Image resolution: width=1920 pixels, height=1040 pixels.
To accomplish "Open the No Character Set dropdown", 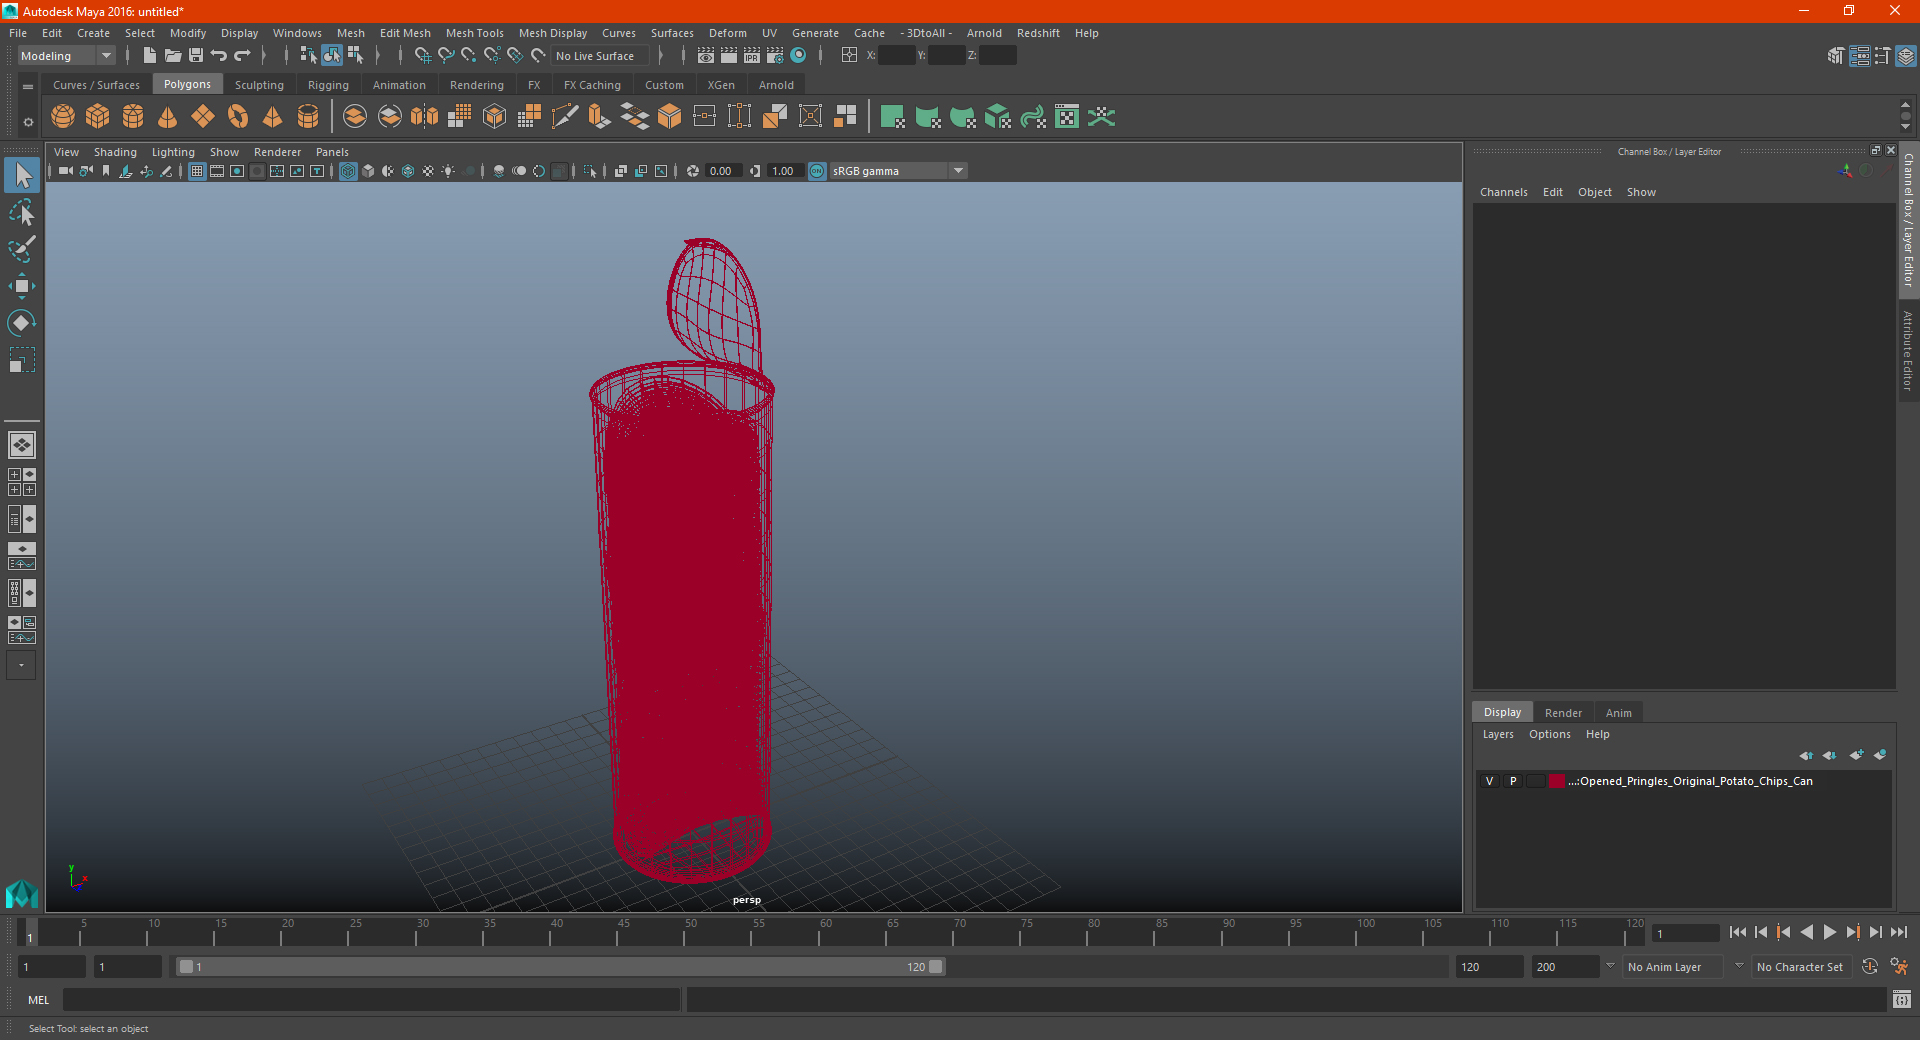I will point(1801,967).
